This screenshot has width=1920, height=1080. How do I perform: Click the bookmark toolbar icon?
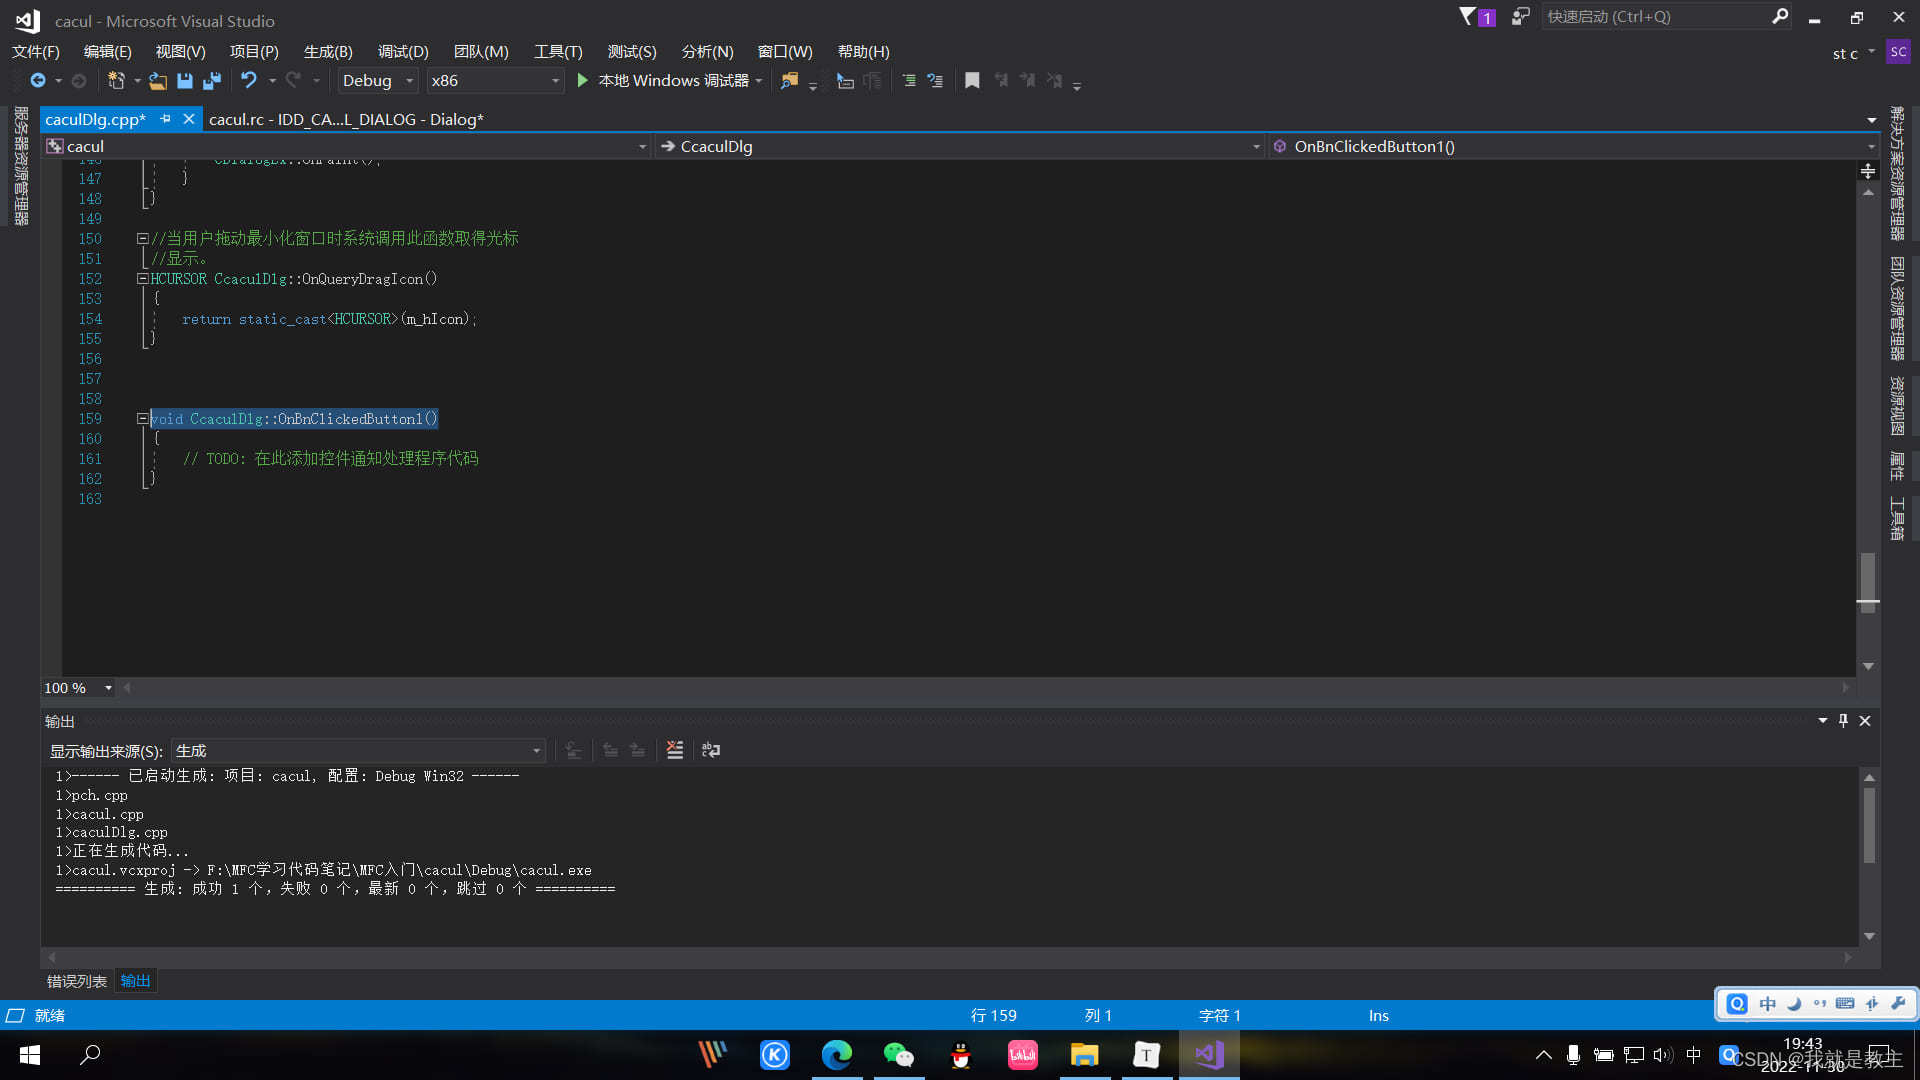(x=972, y=81)
